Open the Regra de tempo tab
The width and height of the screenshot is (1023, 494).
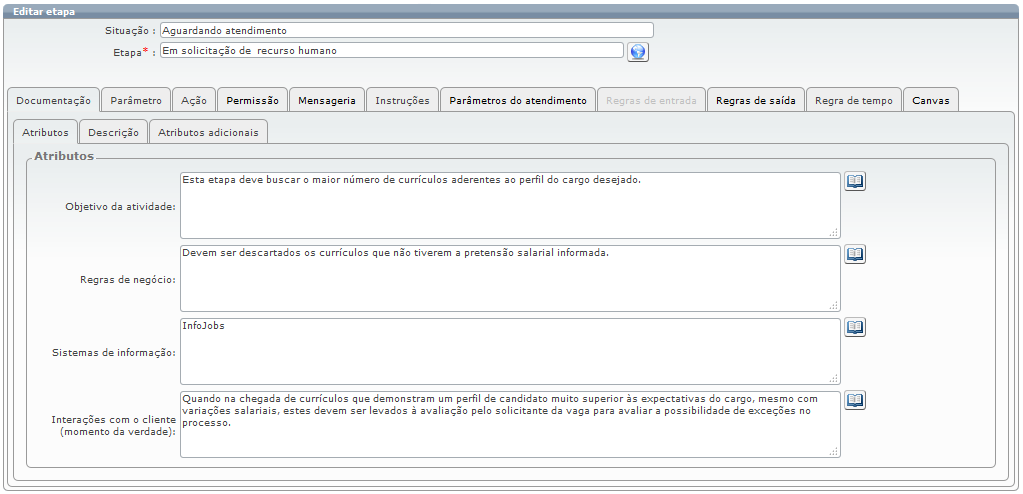853,100
